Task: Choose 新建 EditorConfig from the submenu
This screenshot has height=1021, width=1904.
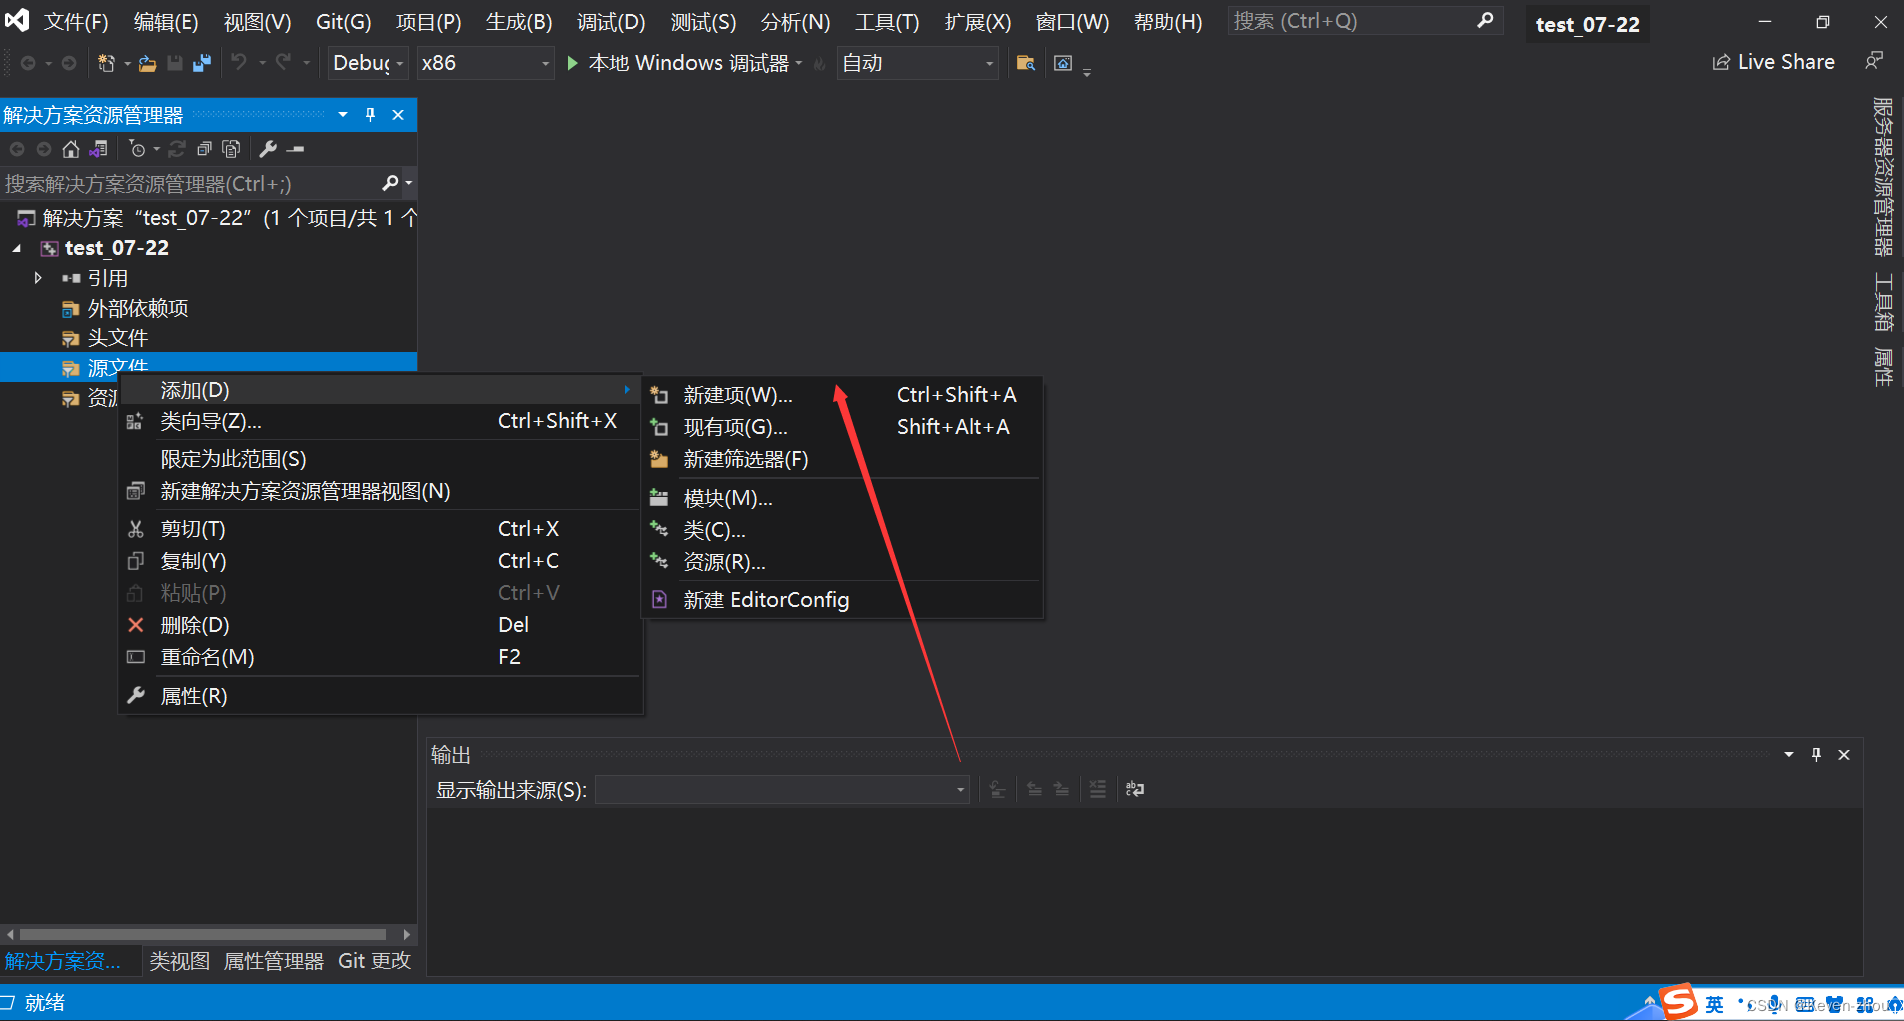Action: point(842,600)
